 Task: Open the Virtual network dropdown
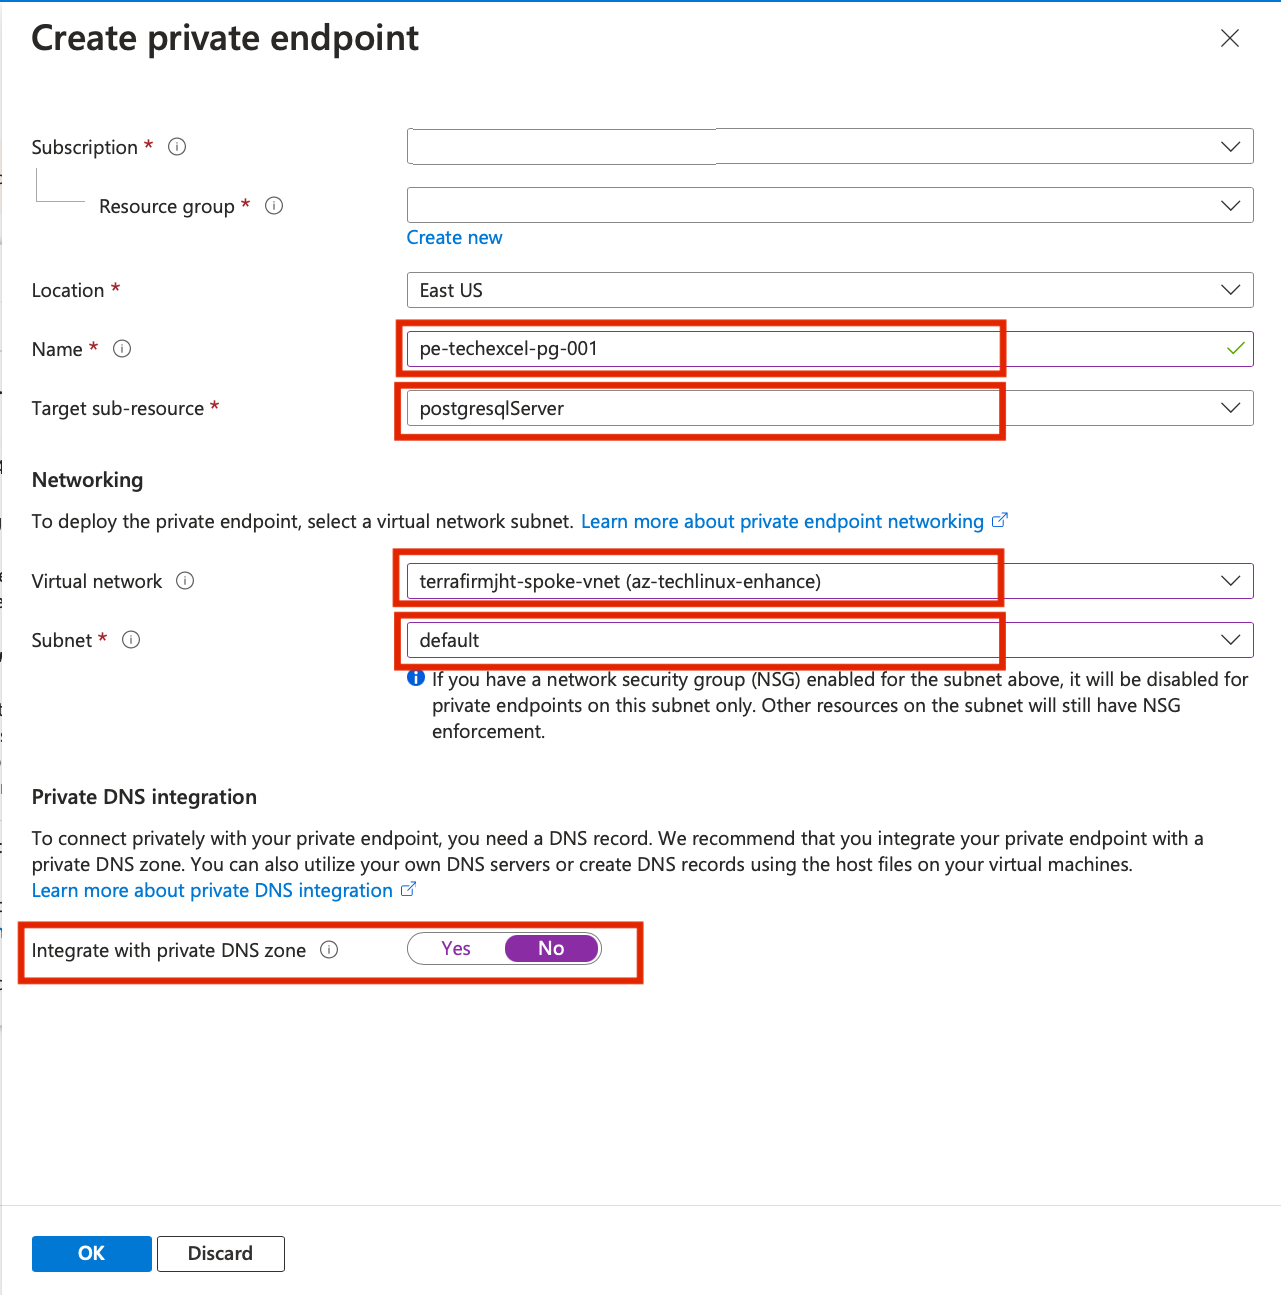pyautogui.click(x=829, y=581)
